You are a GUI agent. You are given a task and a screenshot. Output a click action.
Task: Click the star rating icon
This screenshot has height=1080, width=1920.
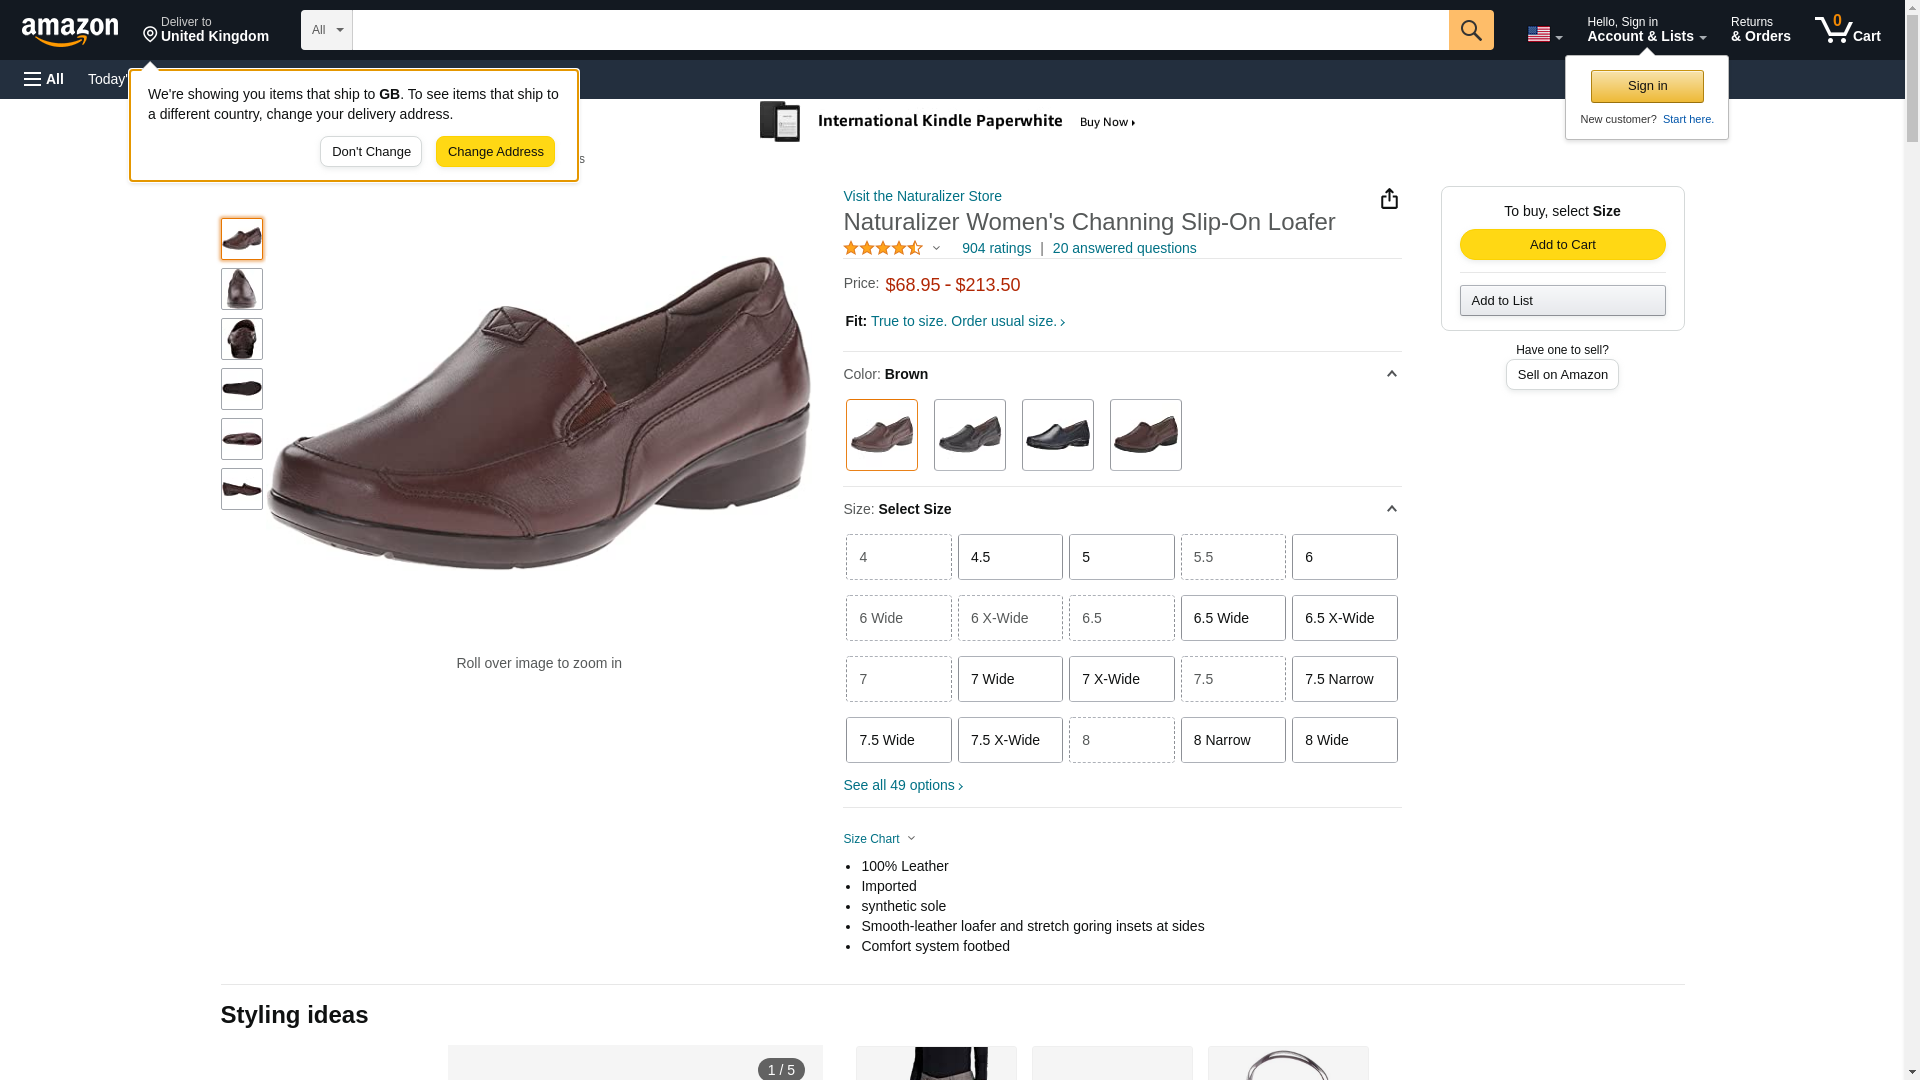pos(883,248)
